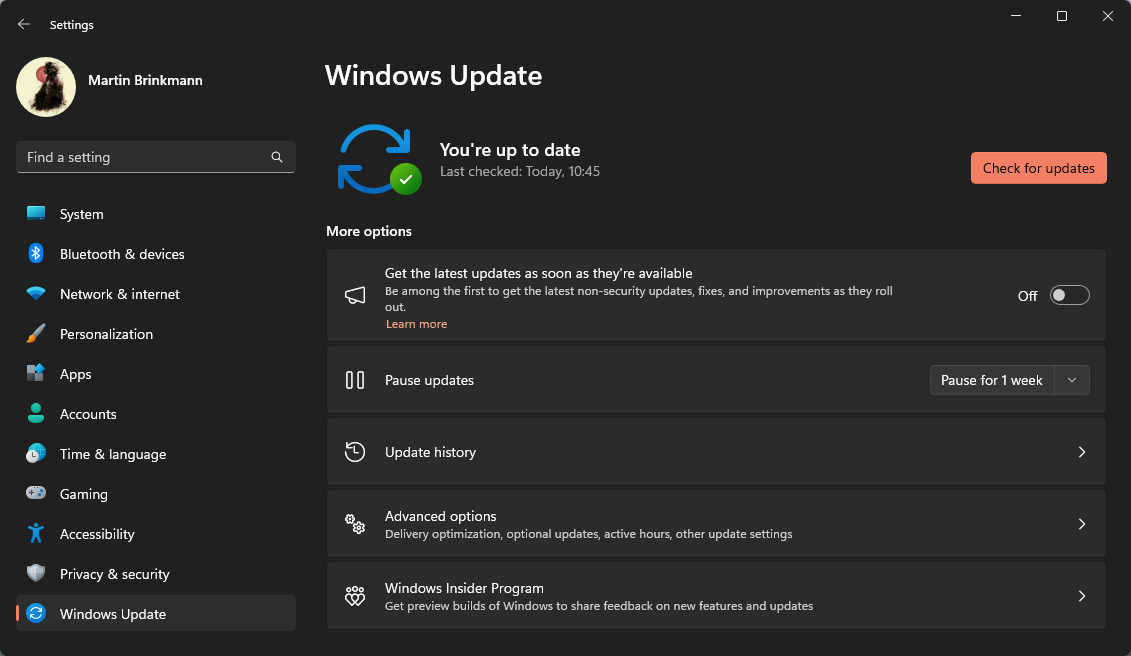The width and height of the screenshot is (1131, 656).
Task: Expand Advanced options chevron
Action: [x=1082, y=524]
